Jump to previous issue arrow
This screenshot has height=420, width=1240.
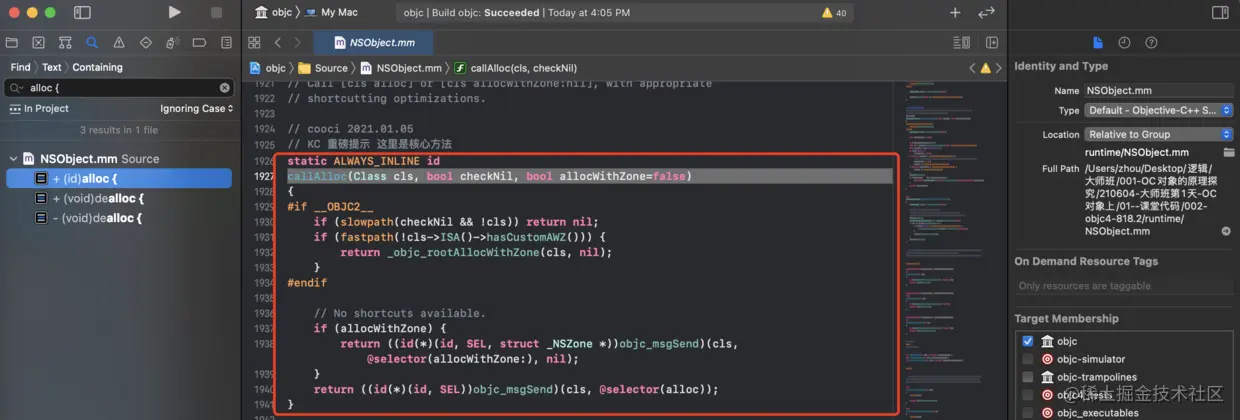click(972, 68)
